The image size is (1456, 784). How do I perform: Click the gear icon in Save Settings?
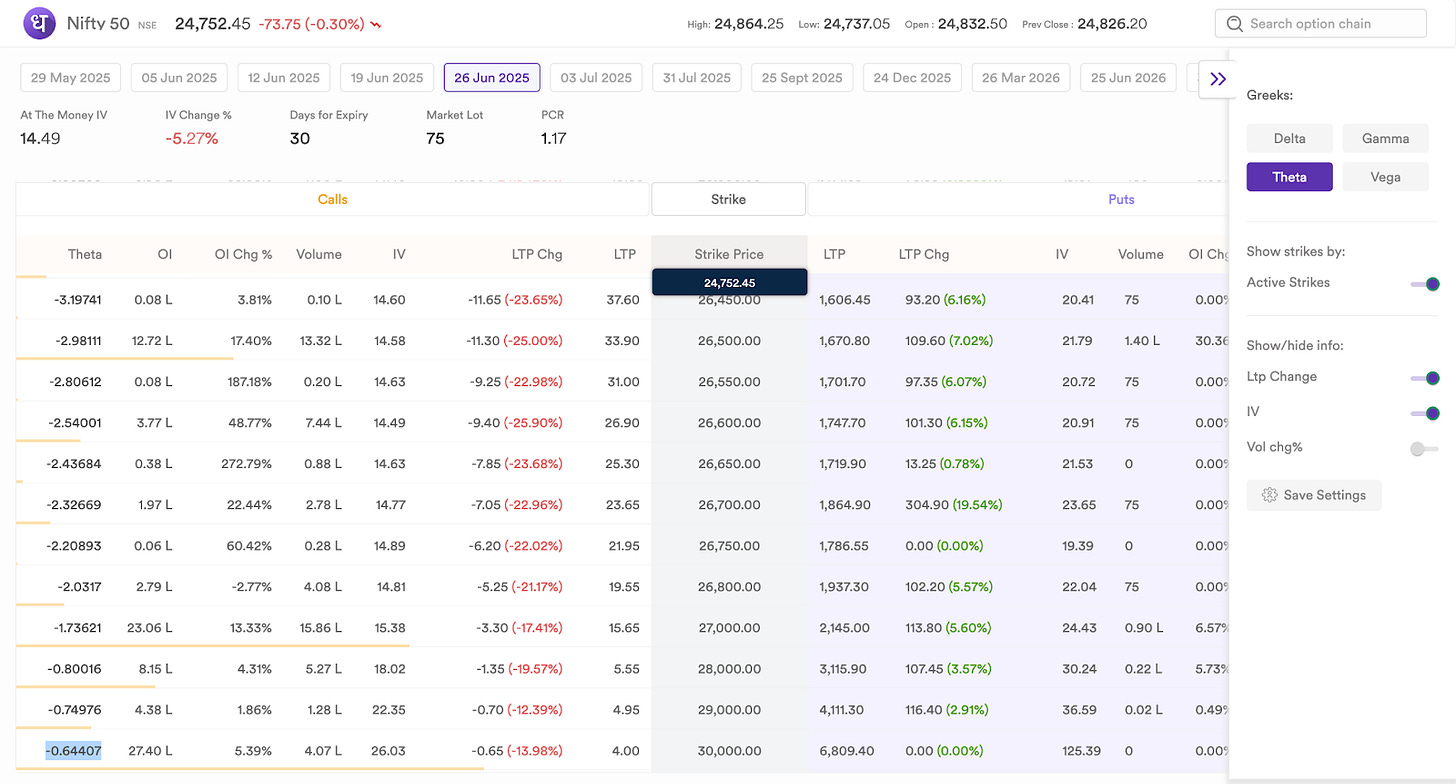click(x=1269, y=495)
